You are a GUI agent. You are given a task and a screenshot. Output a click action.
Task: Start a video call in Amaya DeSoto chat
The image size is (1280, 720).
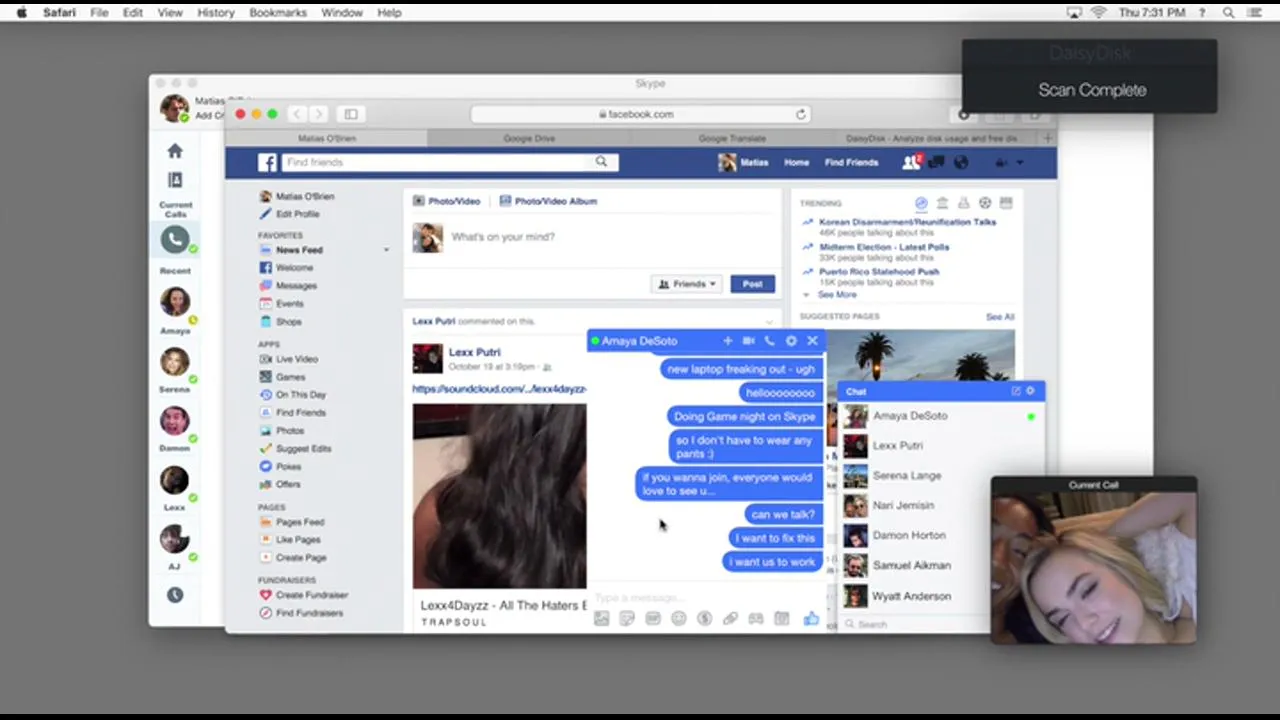click(748, 341)
